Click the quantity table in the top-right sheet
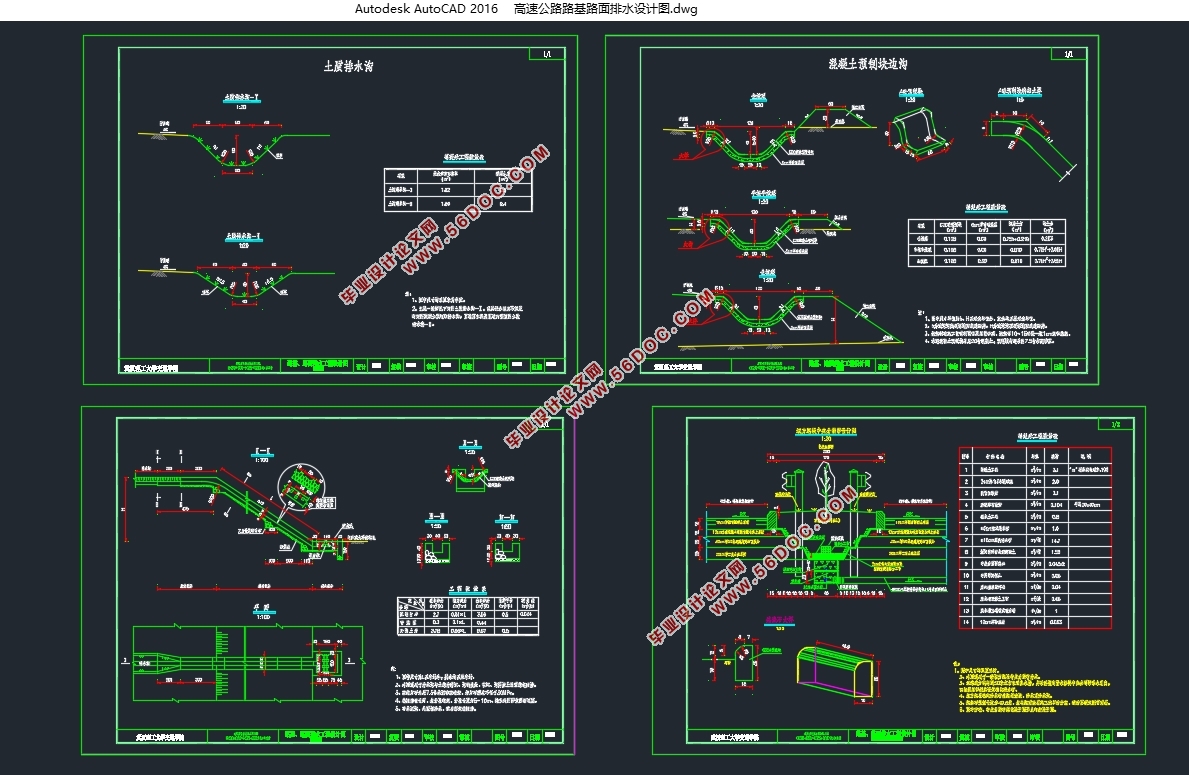The image size is (1189, 775). (986, 242)
